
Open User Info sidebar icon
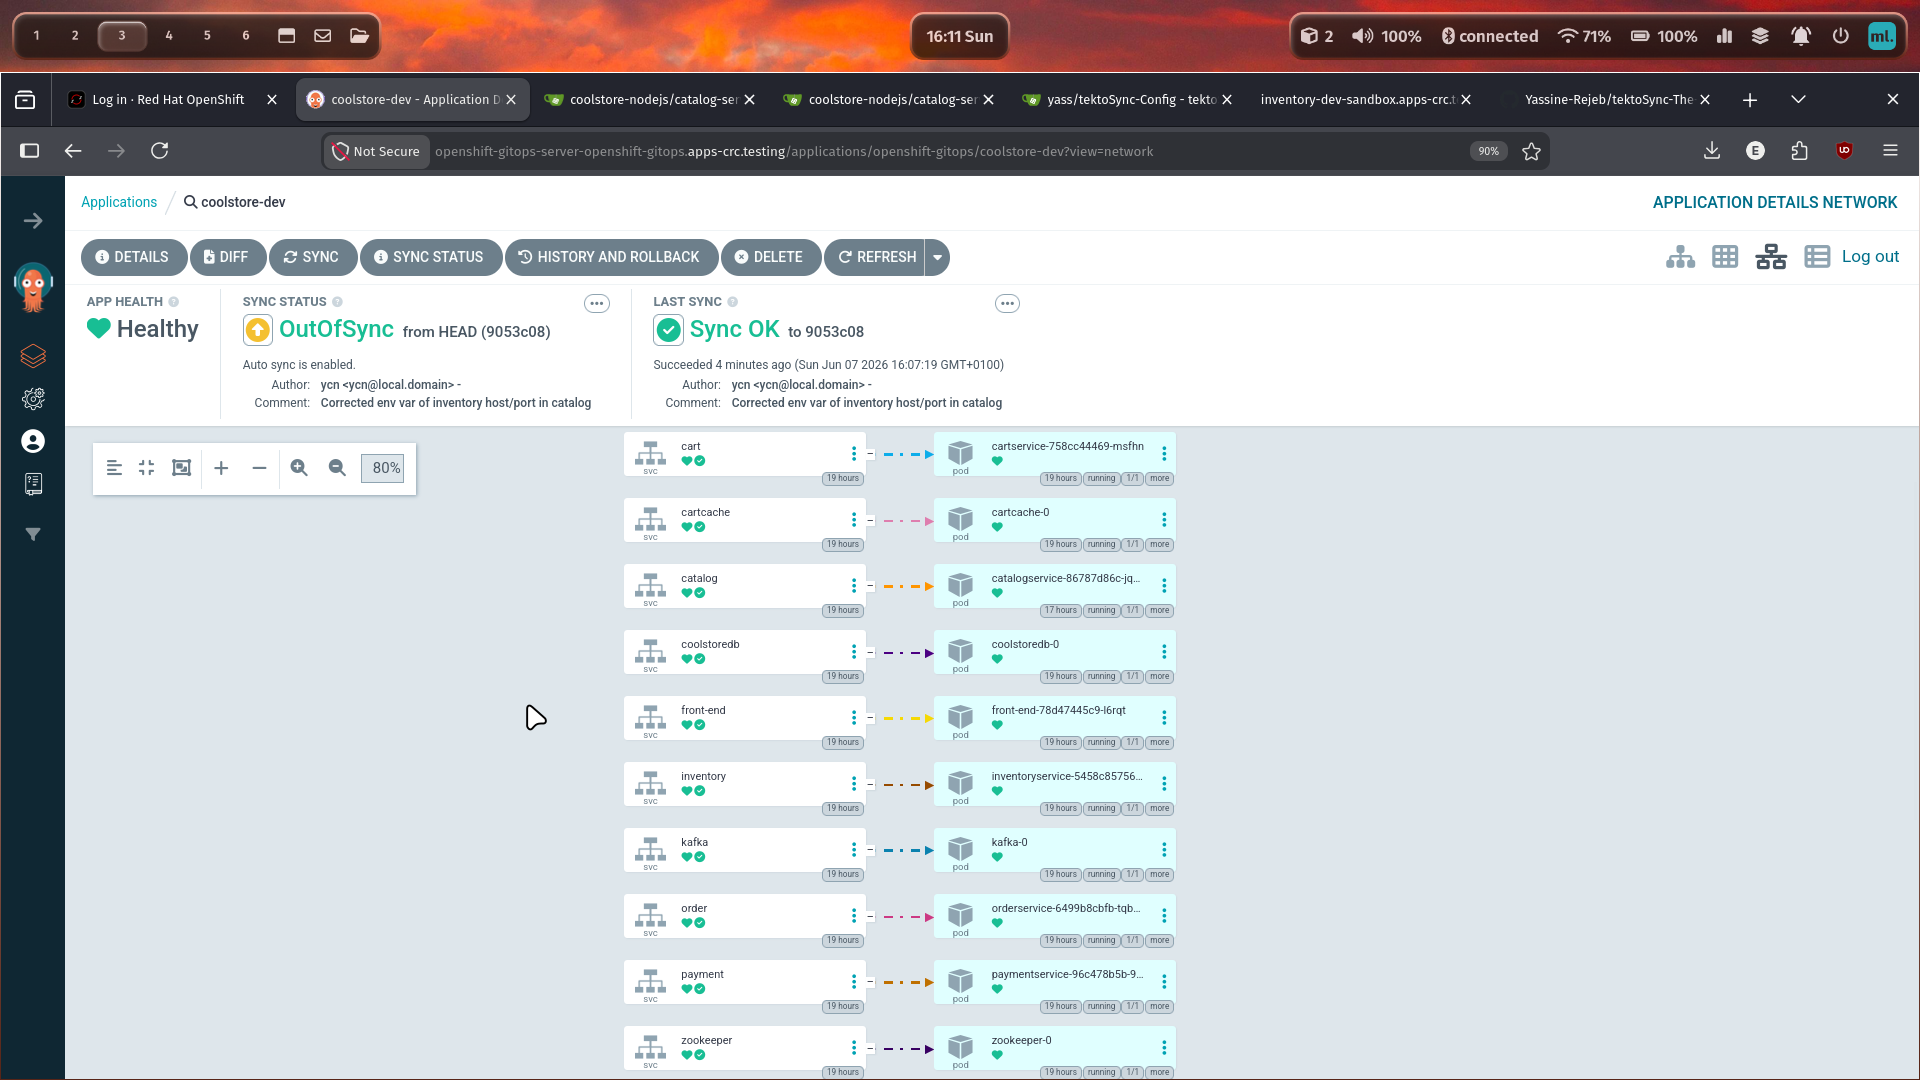(x=33, y=441)
